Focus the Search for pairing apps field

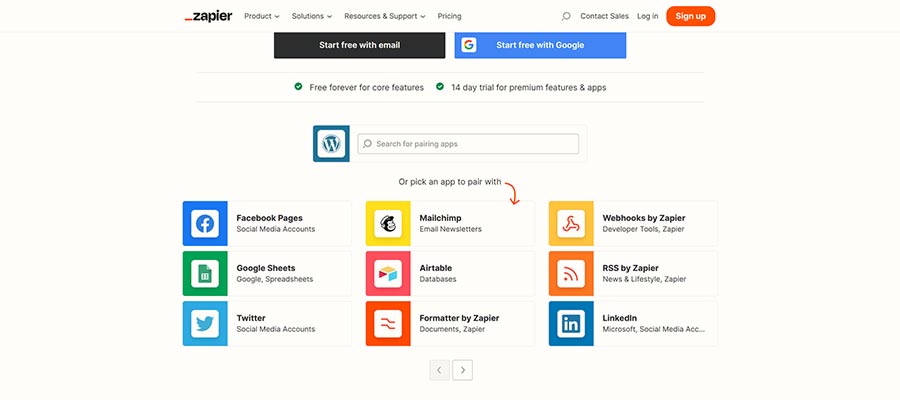tap(468, 144)
